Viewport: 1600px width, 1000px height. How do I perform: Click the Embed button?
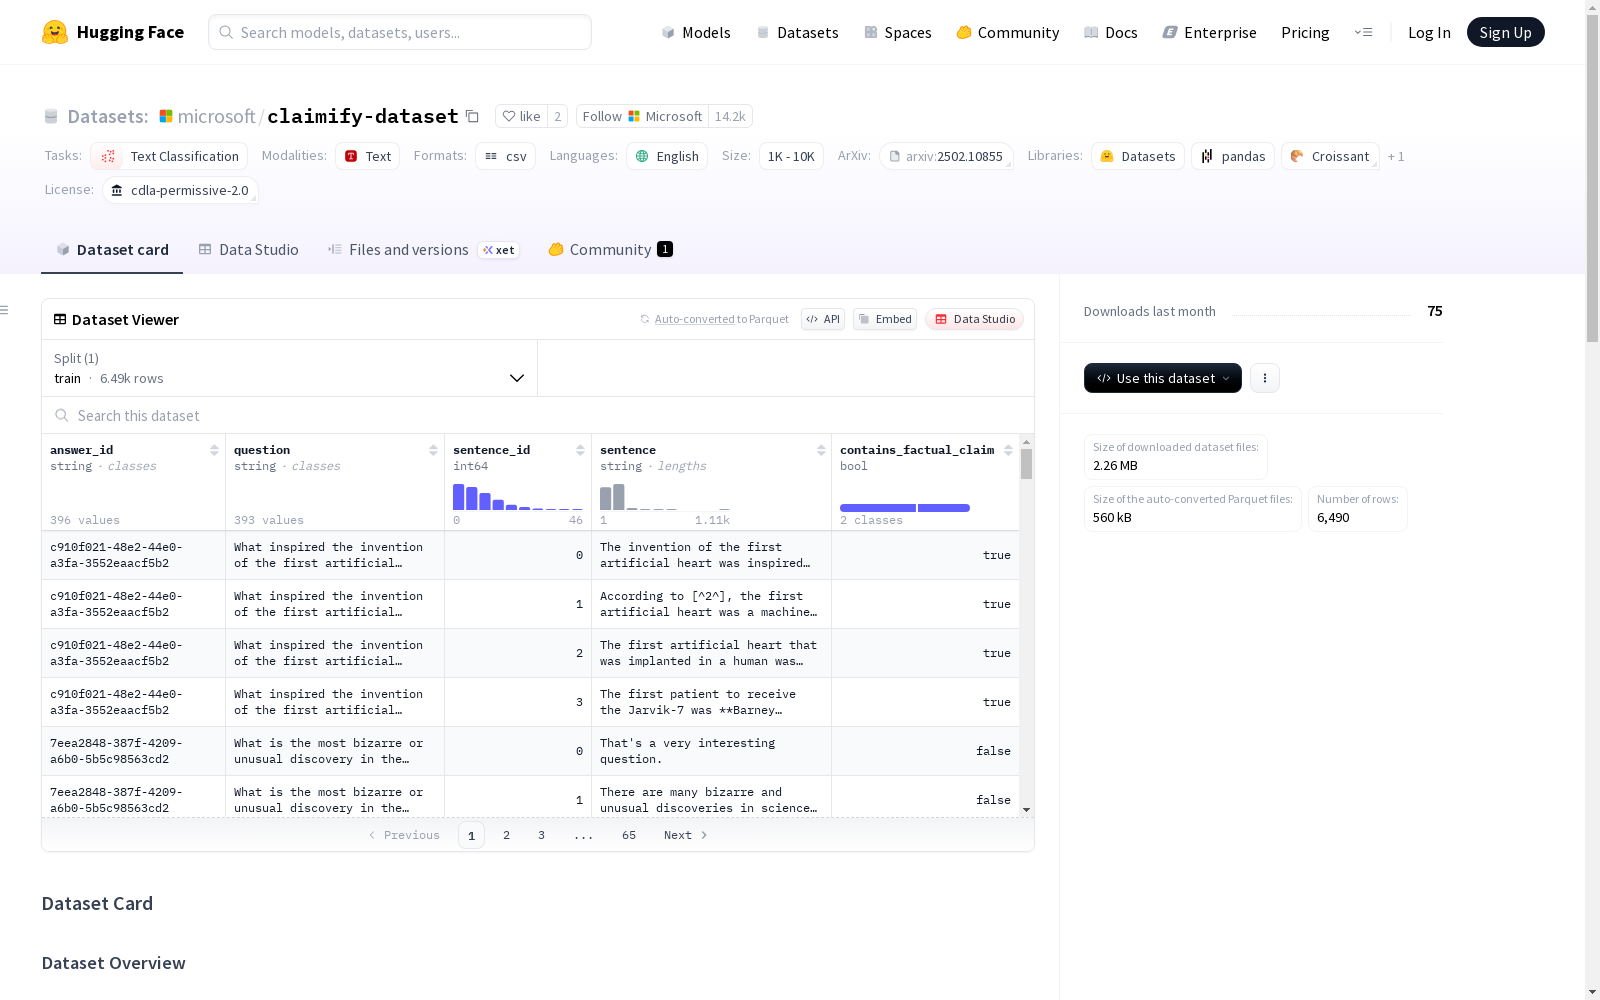[x=885, y=319]
